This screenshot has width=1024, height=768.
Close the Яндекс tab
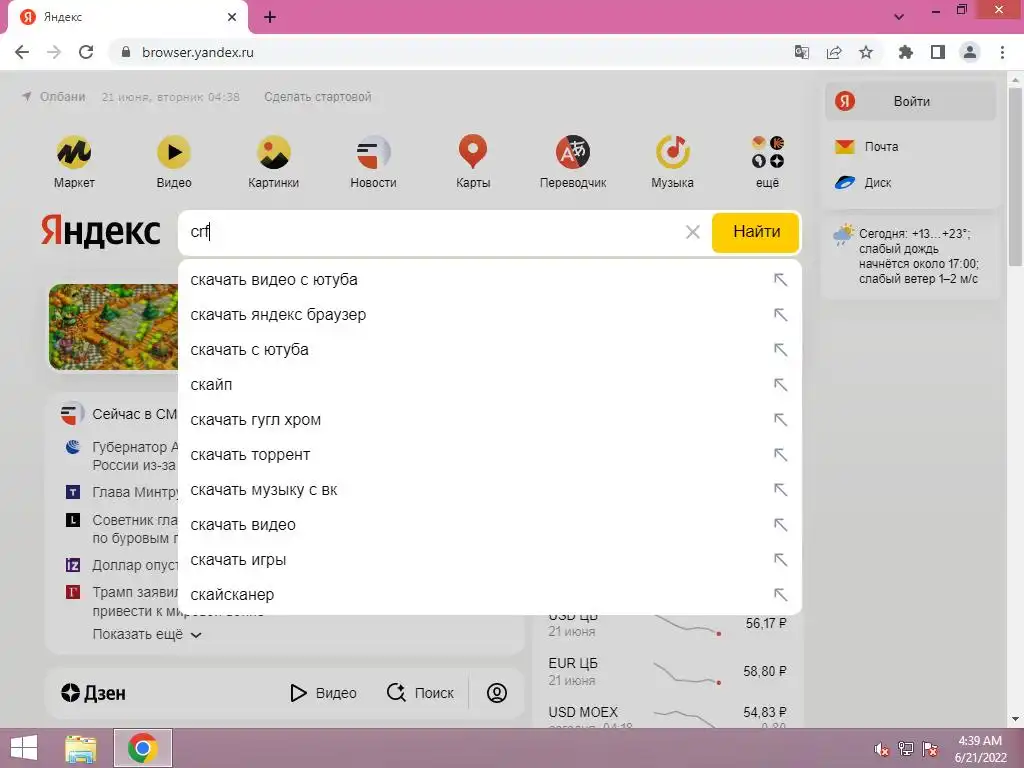pos(232,17)
